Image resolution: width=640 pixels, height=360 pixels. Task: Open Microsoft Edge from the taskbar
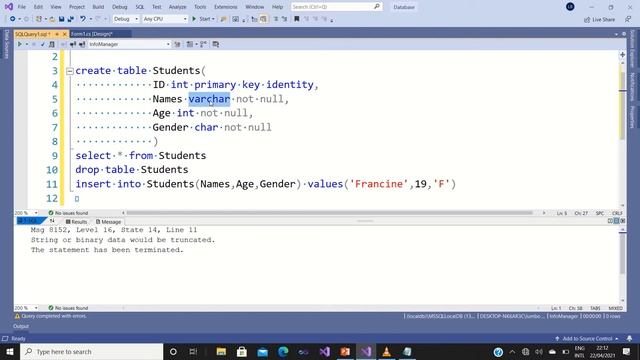pos(283,351)
